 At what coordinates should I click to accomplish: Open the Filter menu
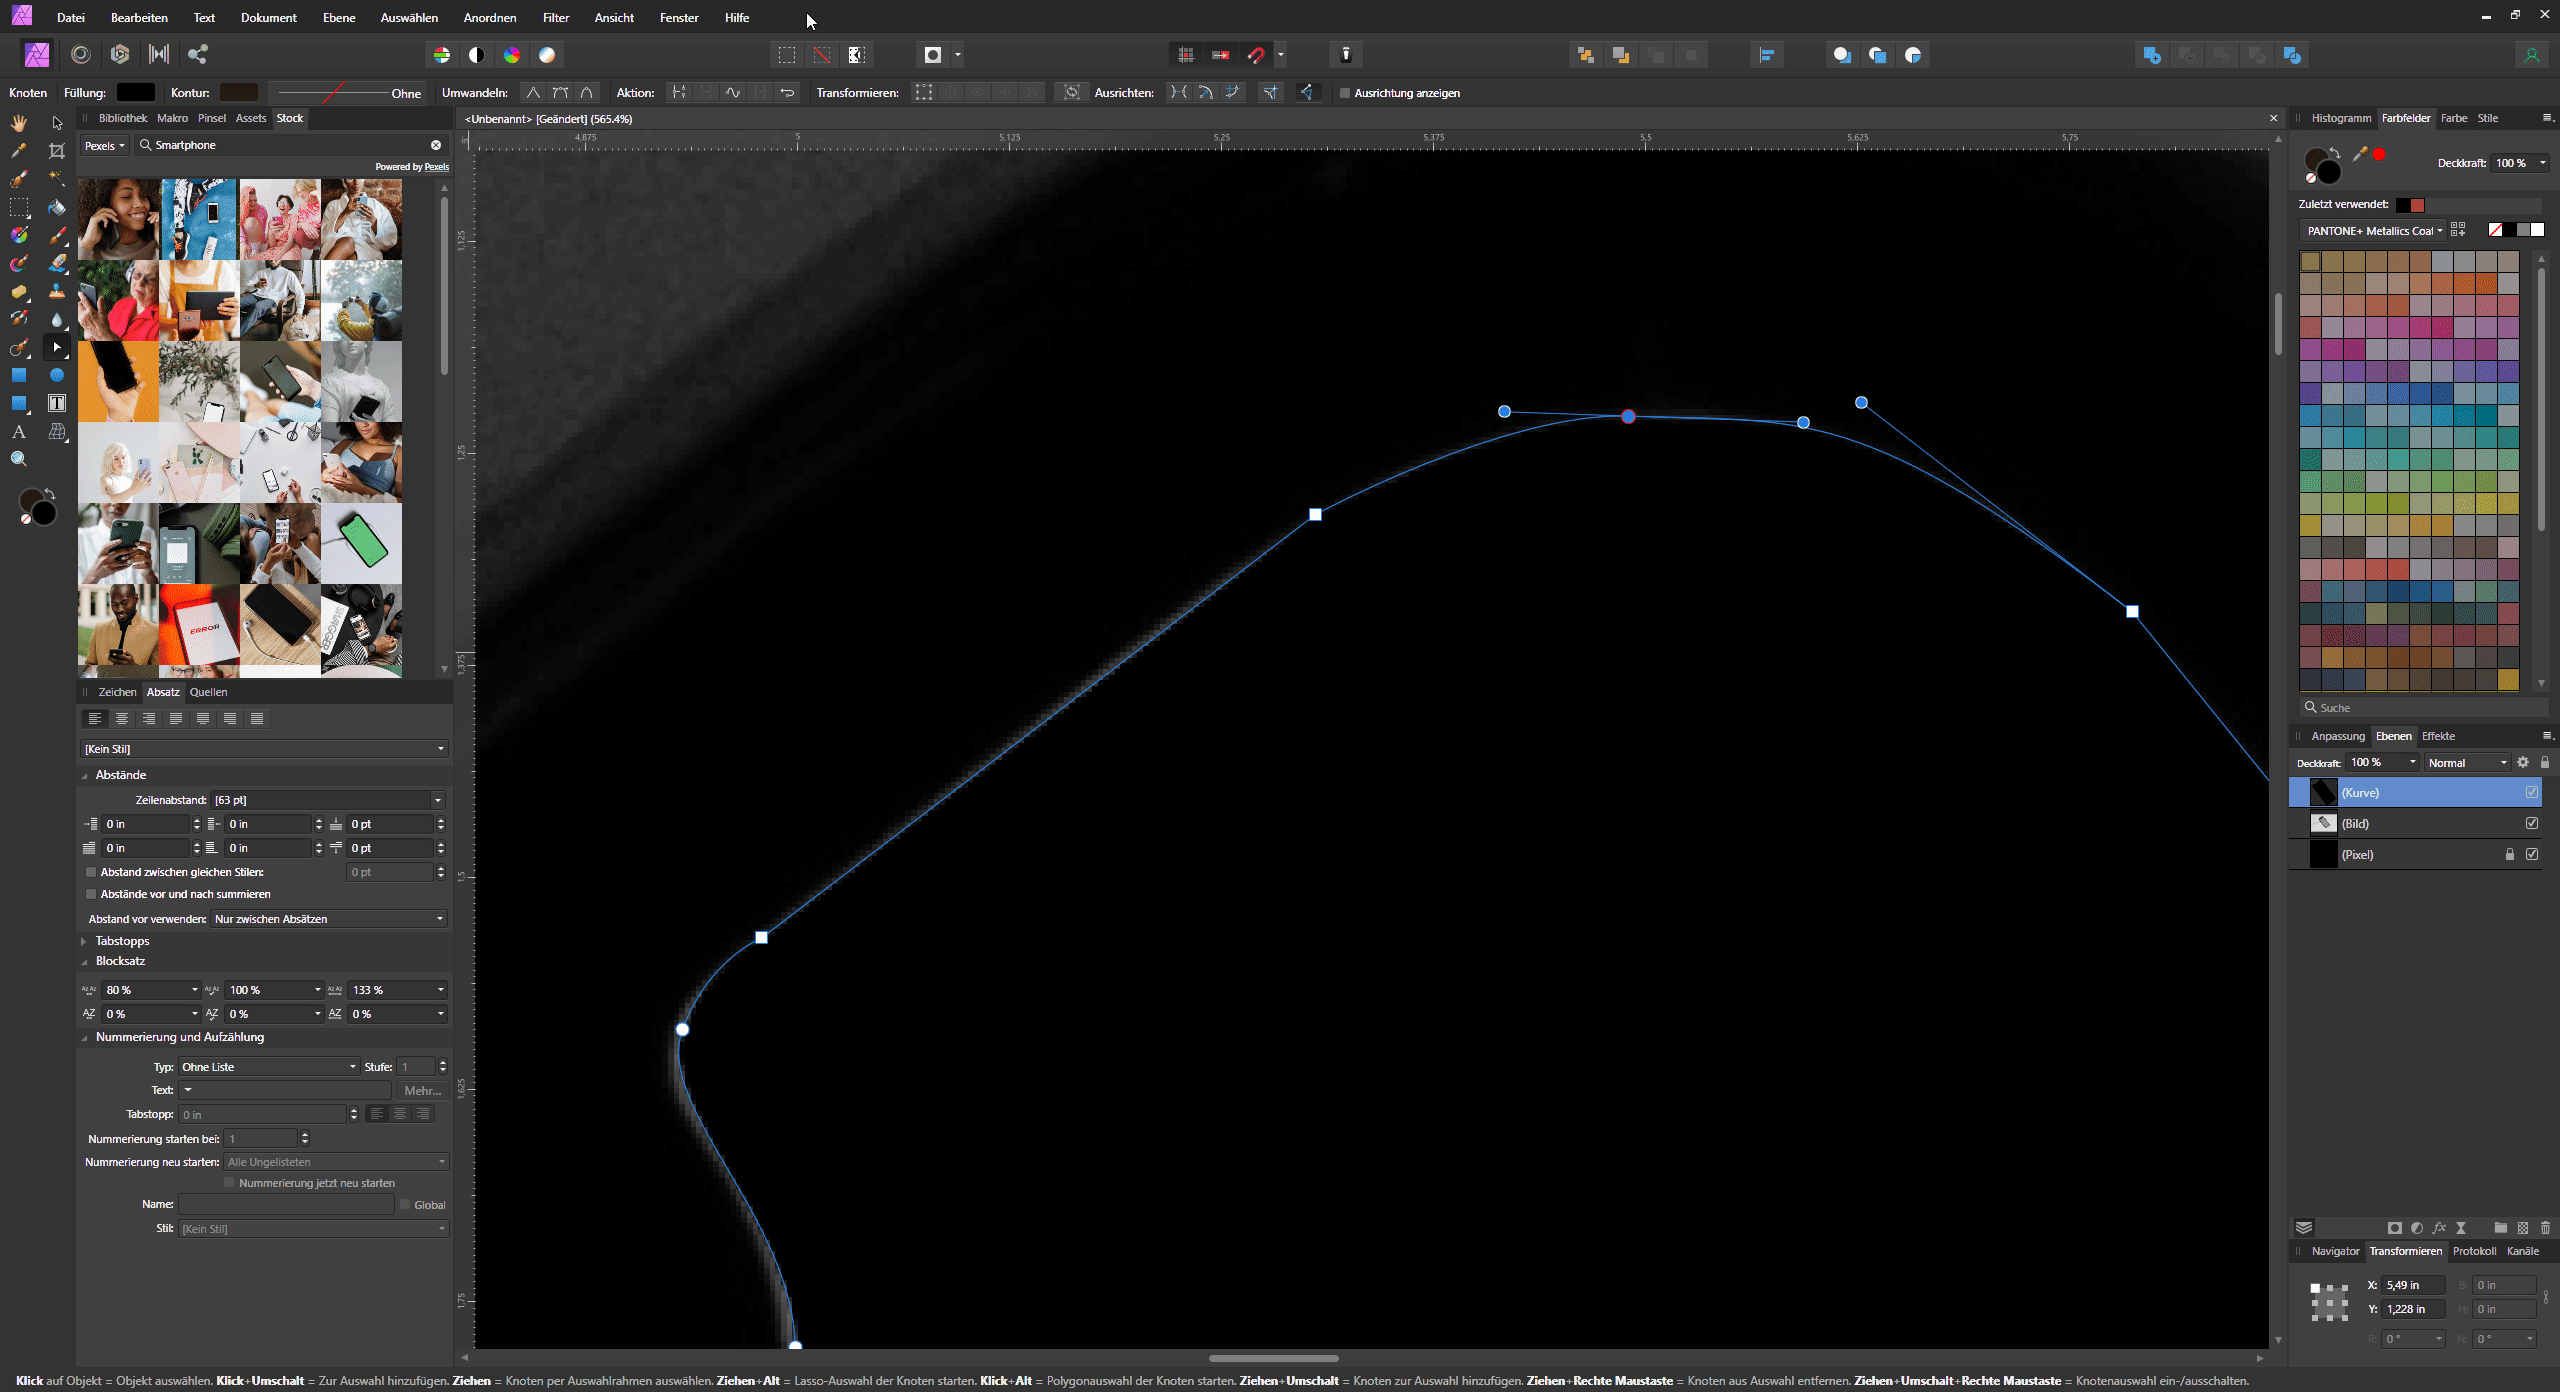[x=555, y=17]
